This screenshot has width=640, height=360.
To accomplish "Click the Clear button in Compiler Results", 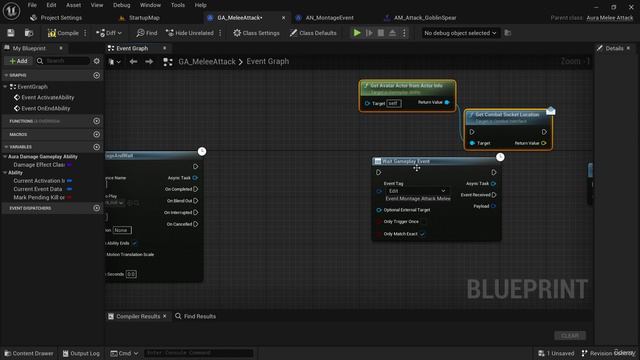I will coord(570,336).
